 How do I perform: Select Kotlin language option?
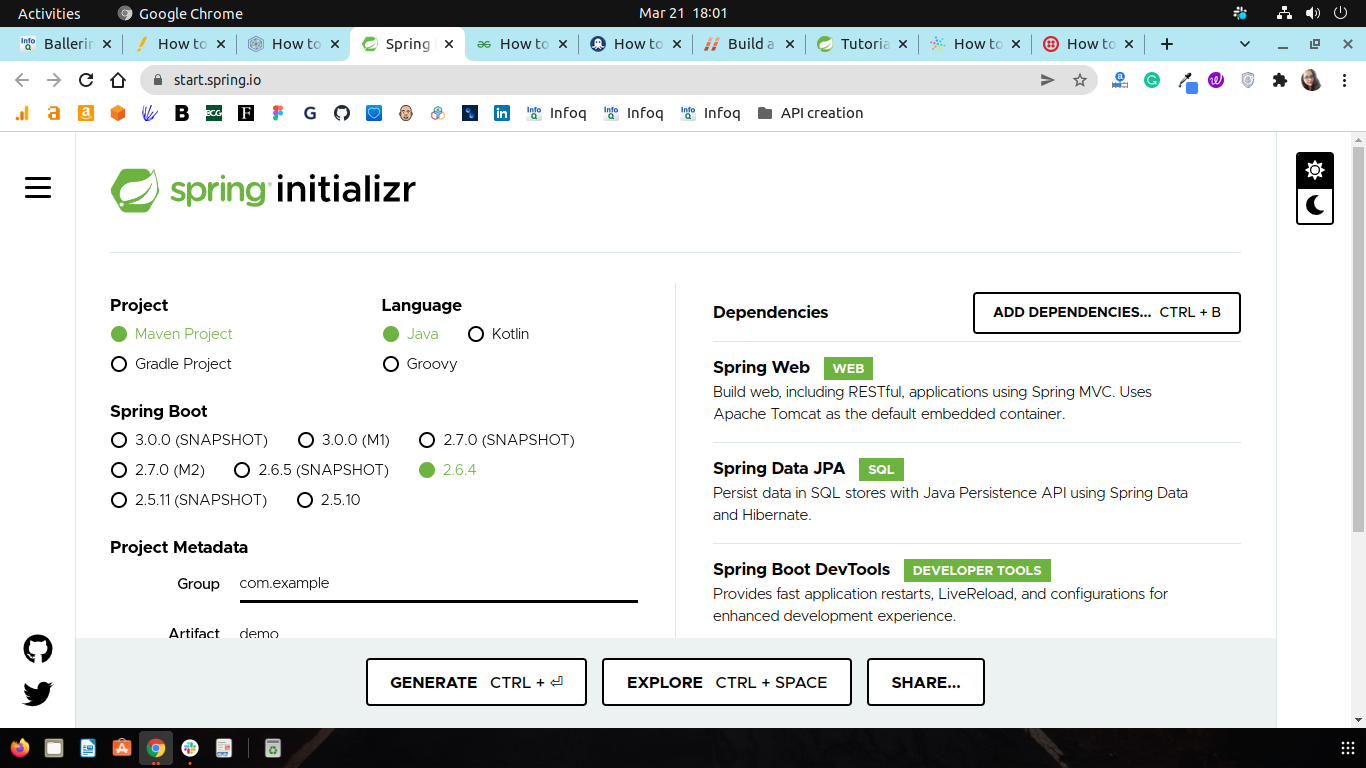click(x=498, y=334)
